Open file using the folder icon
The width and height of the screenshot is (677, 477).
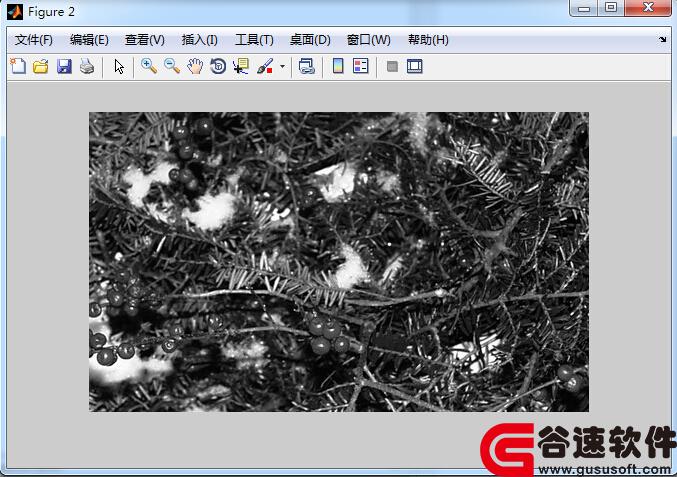pos(41,66)
